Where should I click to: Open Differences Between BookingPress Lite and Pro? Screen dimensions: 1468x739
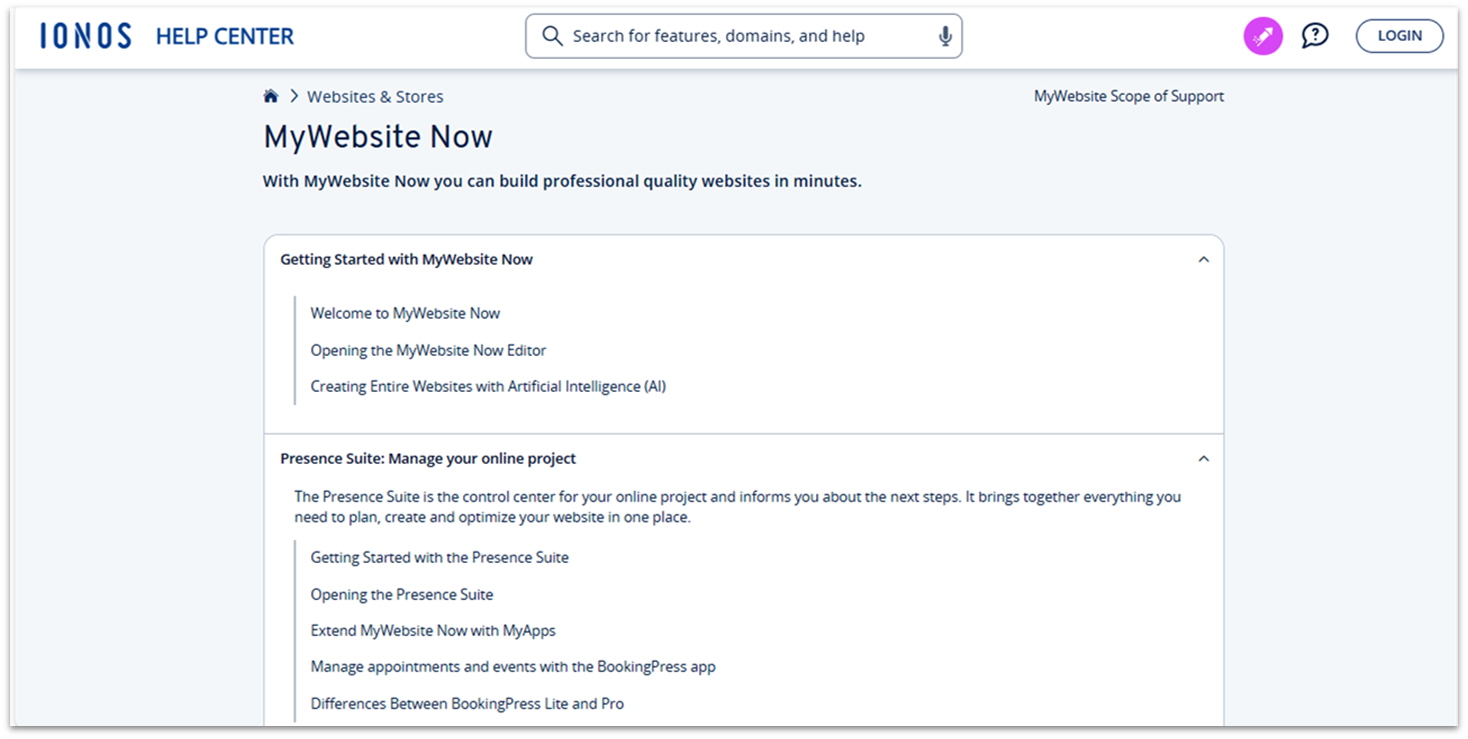click(467, 703)
